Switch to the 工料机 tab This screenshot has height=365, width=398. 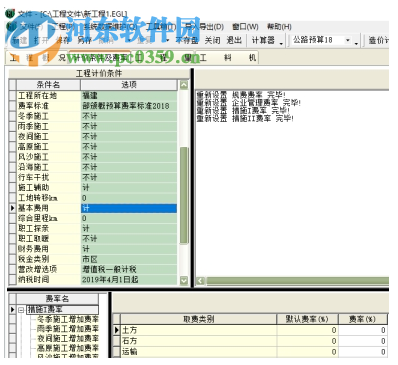point(227,58)
